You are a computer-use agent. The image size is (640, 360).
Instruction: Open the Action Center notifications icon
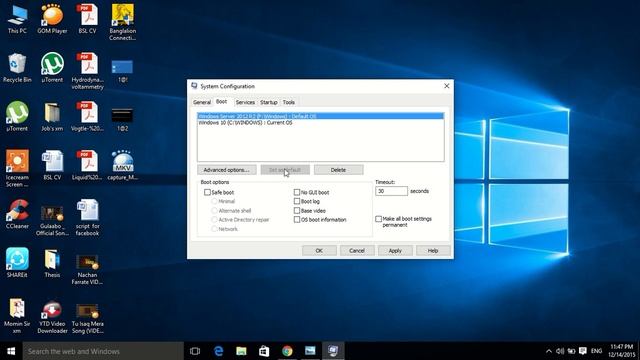click(x=583, y=351)
